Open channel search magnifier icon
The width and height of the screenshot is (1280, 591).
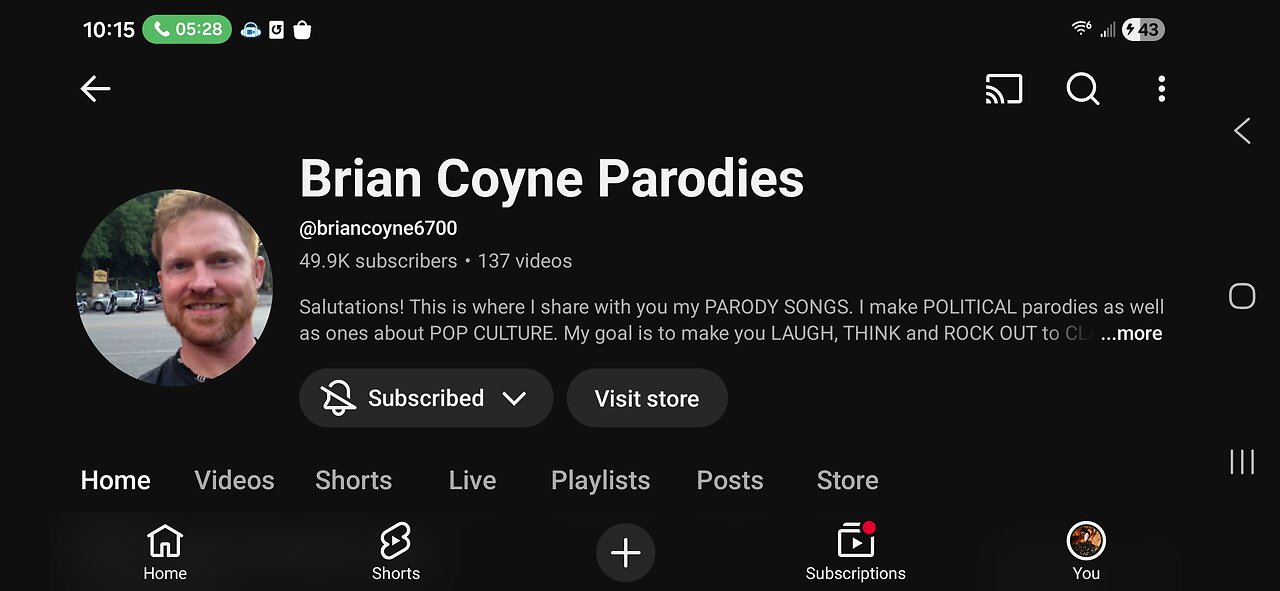tap(1083, 89)
